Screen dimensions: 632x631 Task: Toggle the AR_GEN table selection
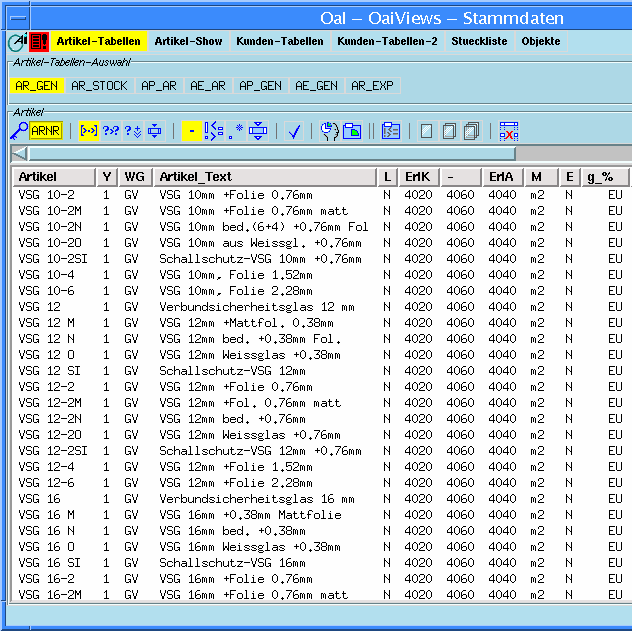click(x=36, y=86)
